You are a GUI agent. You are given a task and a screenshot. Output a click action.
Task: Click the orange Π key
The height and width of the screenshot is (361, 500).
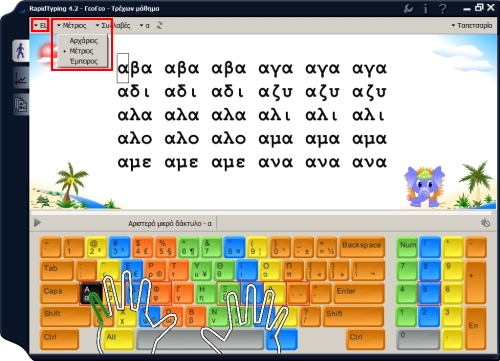click(294, 270)
